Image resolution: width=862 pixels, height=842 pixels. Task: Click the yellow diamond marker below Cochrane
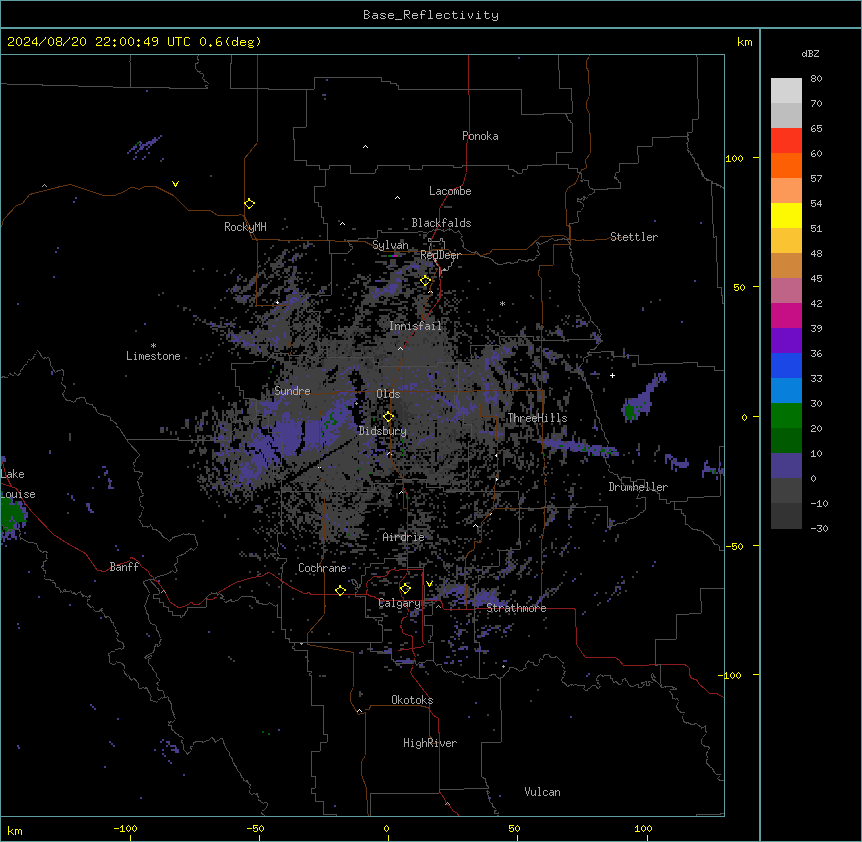tap(340, 590)
